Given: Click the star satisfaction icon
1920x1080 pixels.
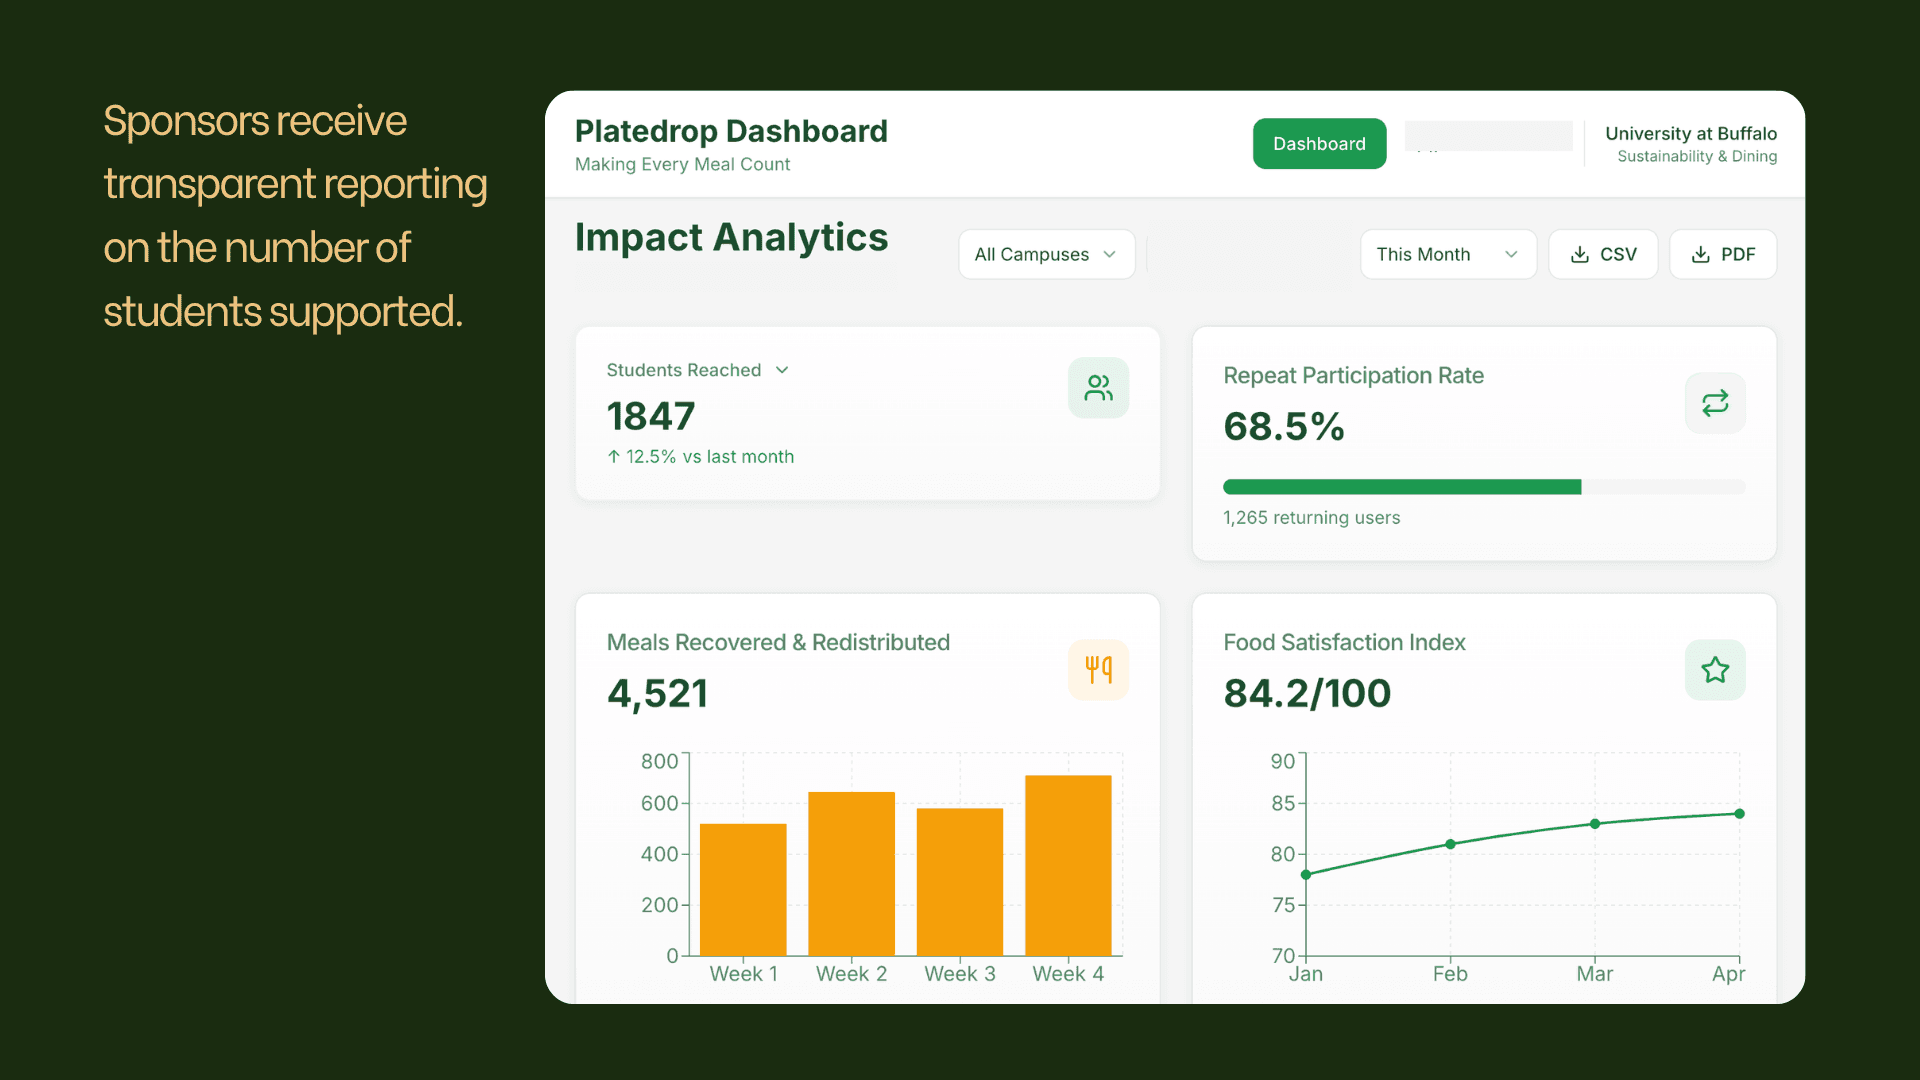Looking at the screenshot, I should (x=1714, y=669).
